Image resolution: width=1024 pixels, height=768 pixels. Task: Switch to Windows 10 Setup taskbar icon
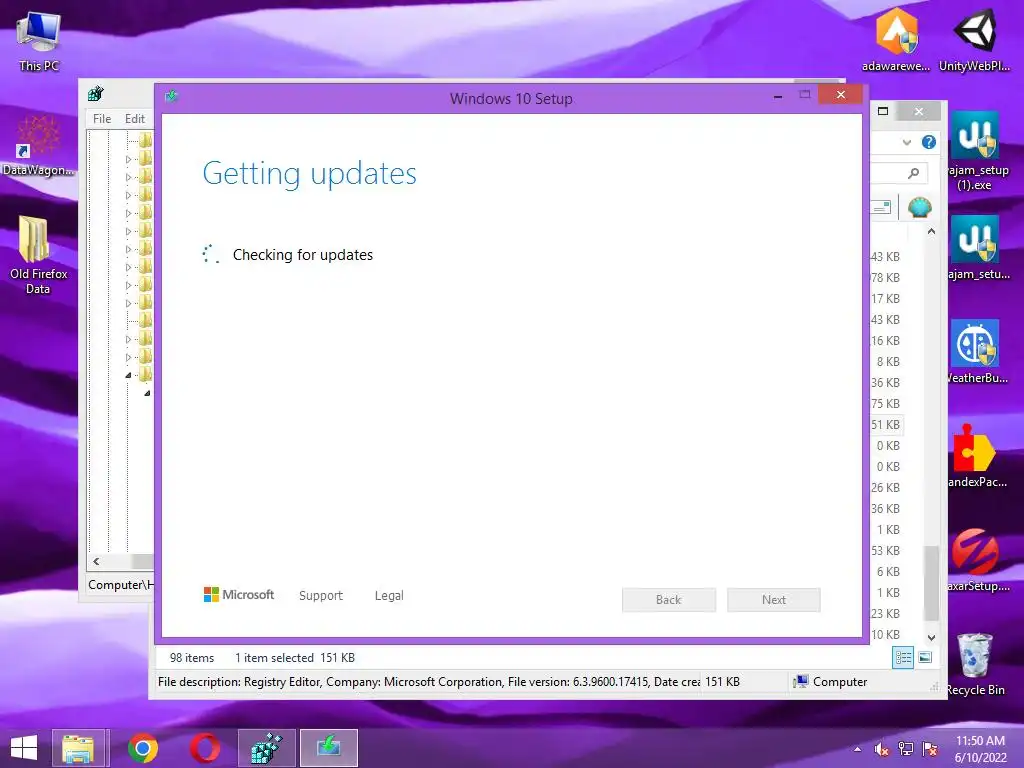pyautogui.click(x=328, y=748)
